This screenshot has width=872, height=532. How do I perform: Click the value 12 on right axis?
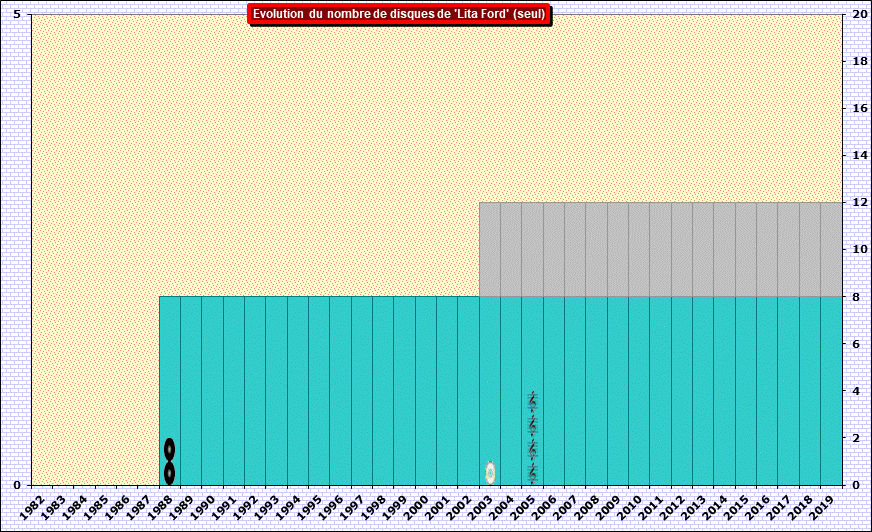click(x=858, y=203)
